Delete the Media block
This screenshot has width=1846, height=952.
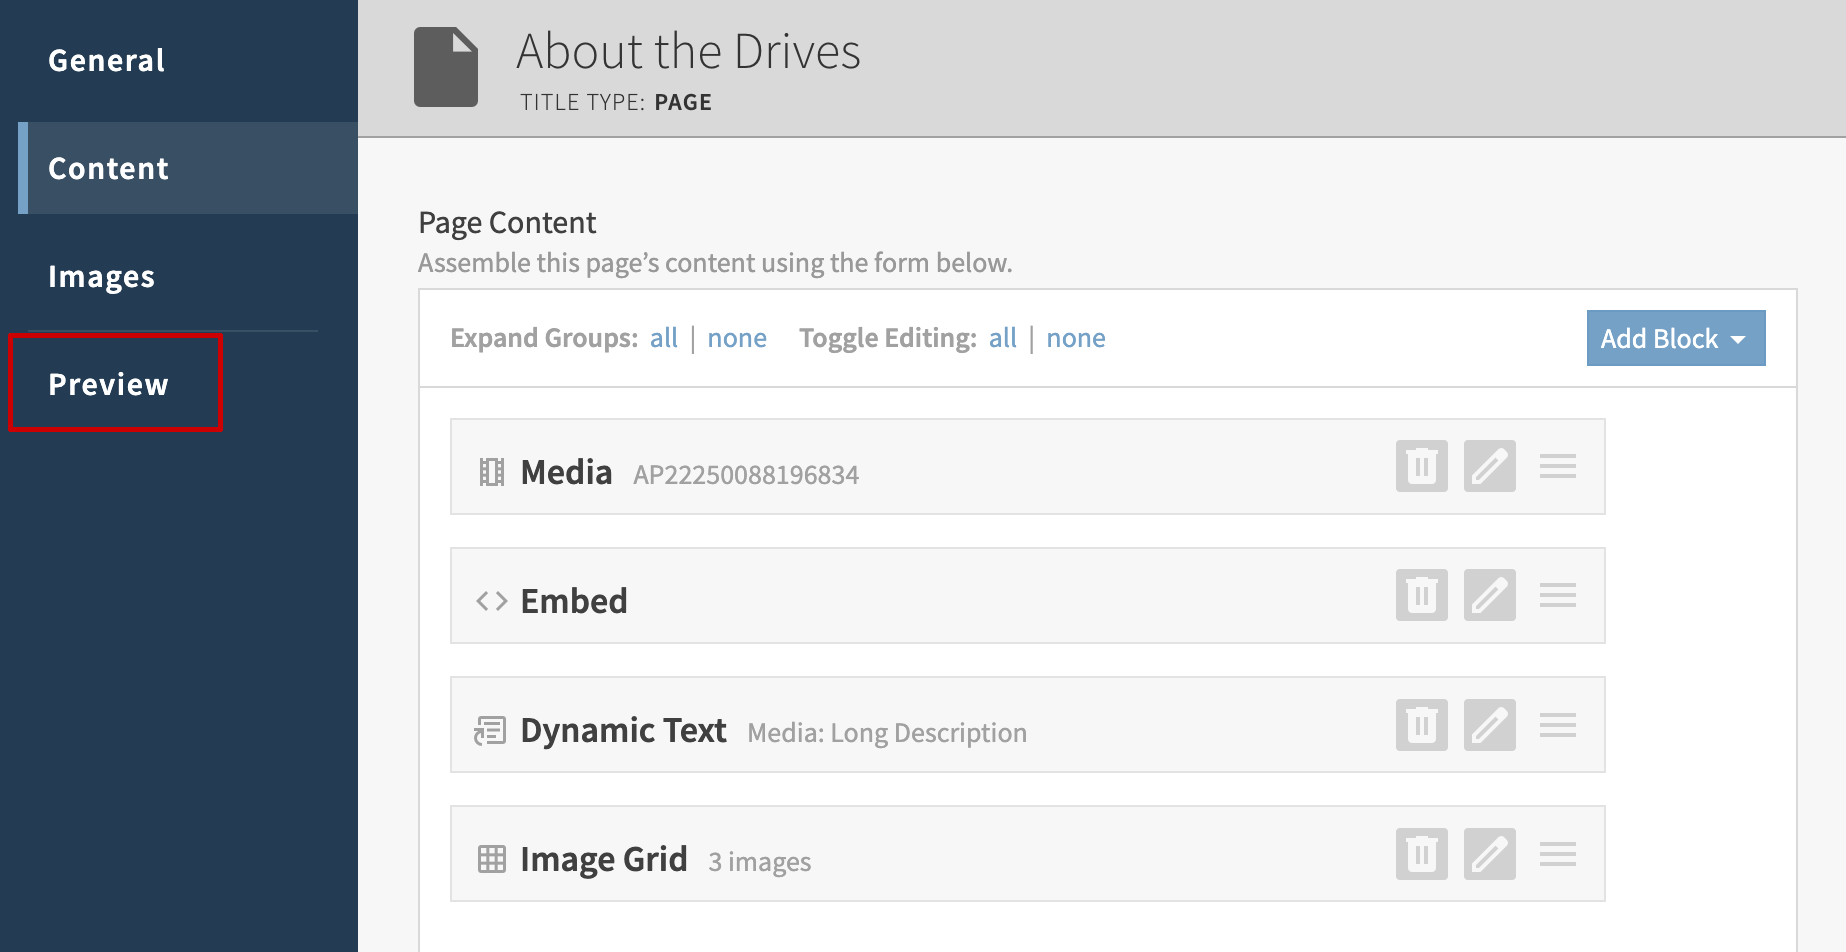click(x=1421, y=466)
